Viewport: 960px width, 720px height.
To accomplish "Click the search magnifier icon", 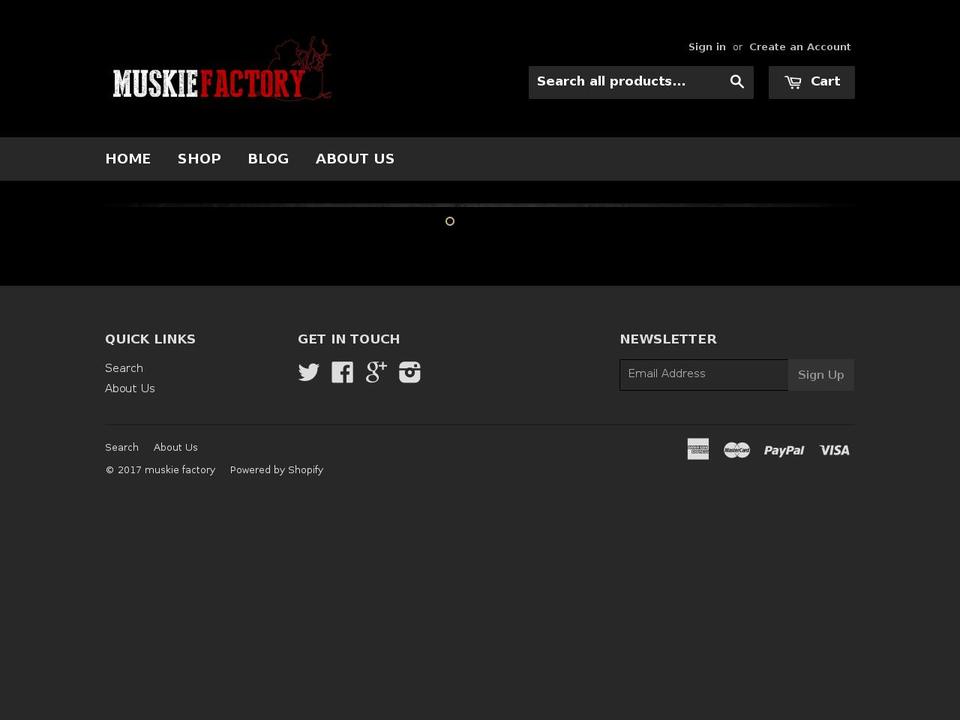I will (x=737, y=81).
